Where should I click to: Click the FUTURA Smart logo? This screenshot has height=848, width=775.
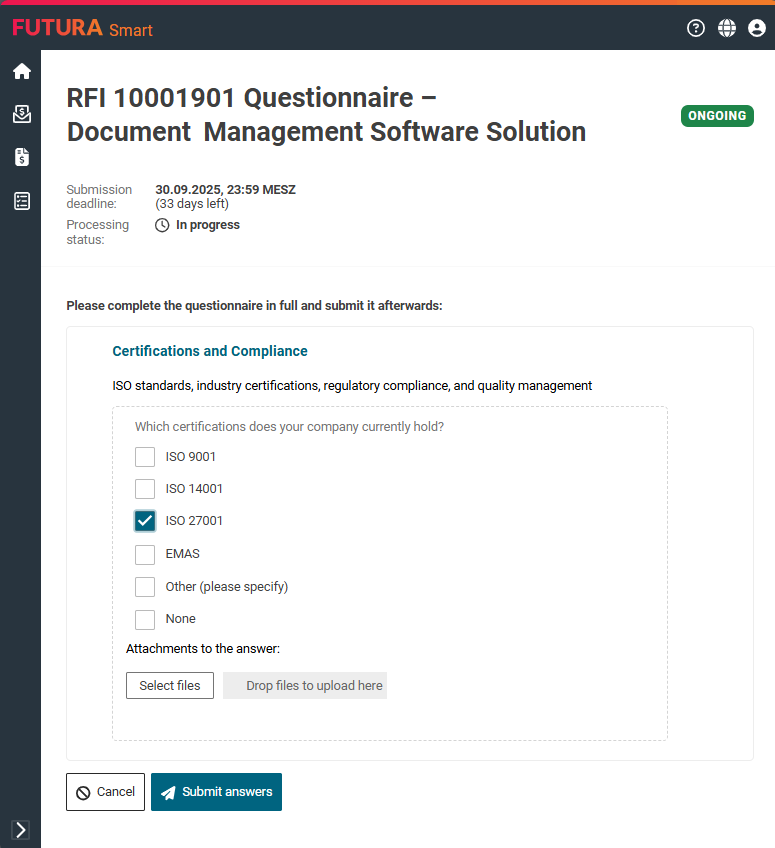coord(83,28)
